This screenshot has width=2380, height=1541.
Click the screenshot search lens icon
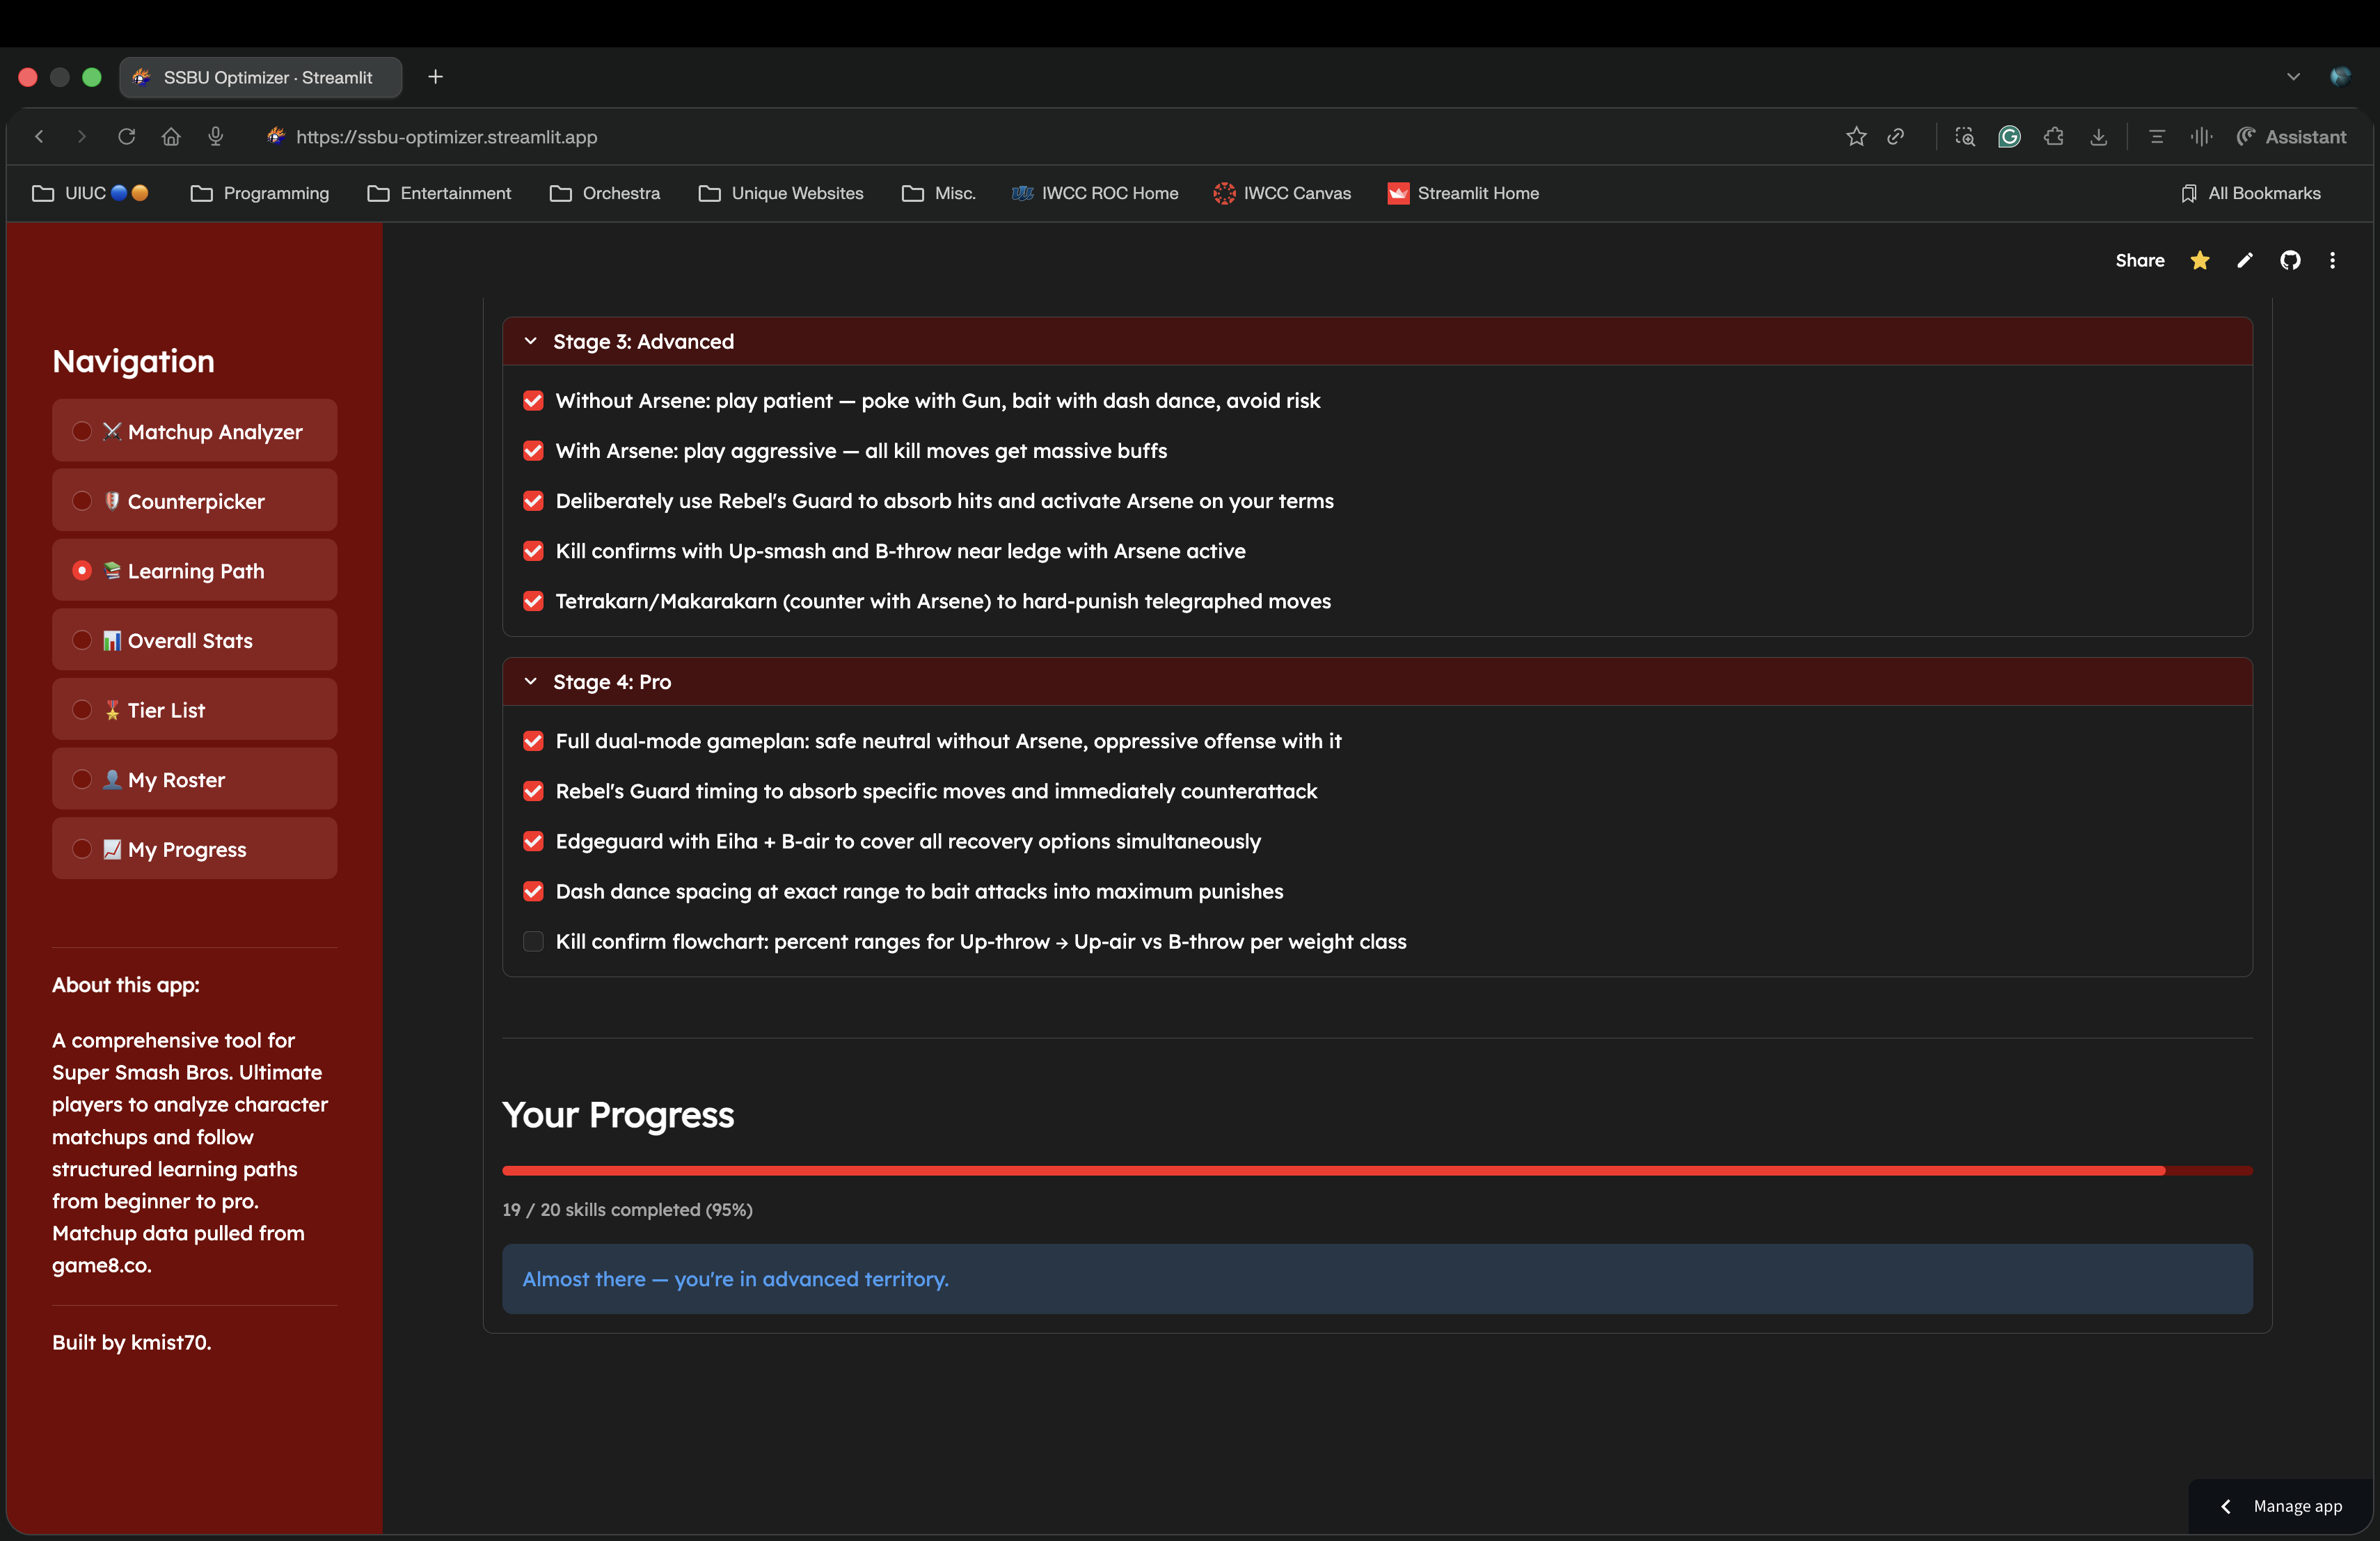tap(1965, 137)
